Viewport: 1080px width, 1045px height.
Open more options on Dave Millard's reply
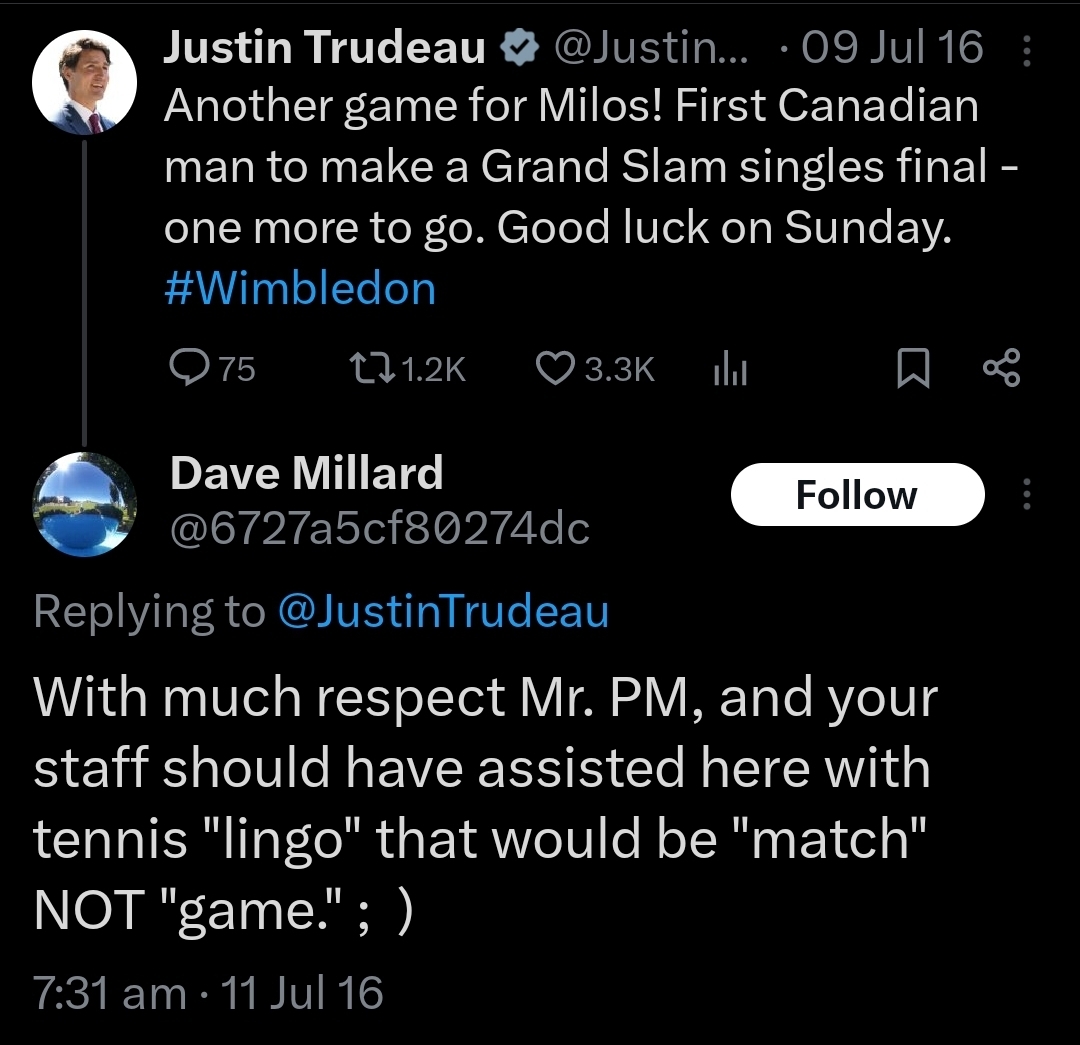[x=1026, y=495]
